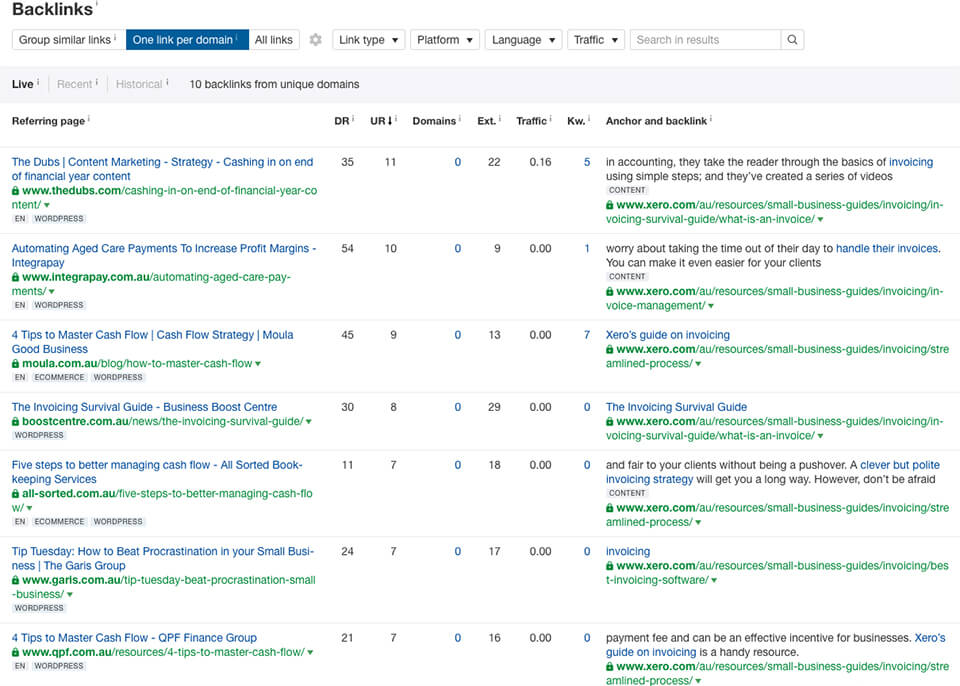Click 'clever but polite invoicing strategy' anchor
960x686 pixels.
pyautogui.click(x=773, y=472)
